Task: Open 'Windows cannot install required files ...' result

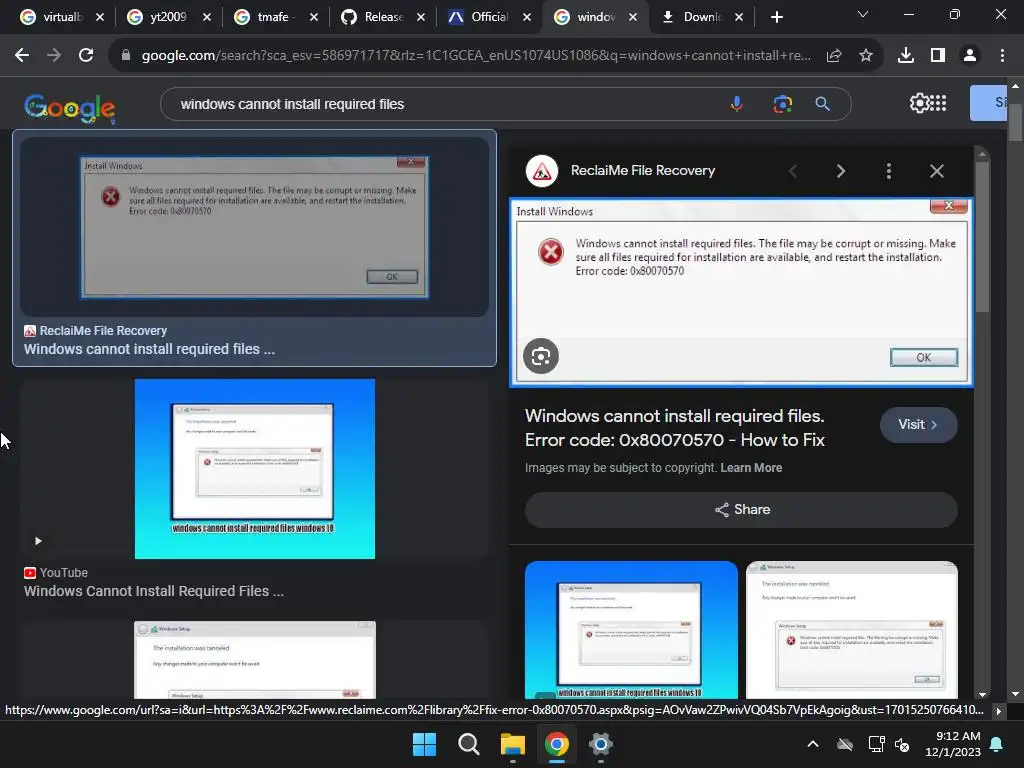Action: click(149, 349)
